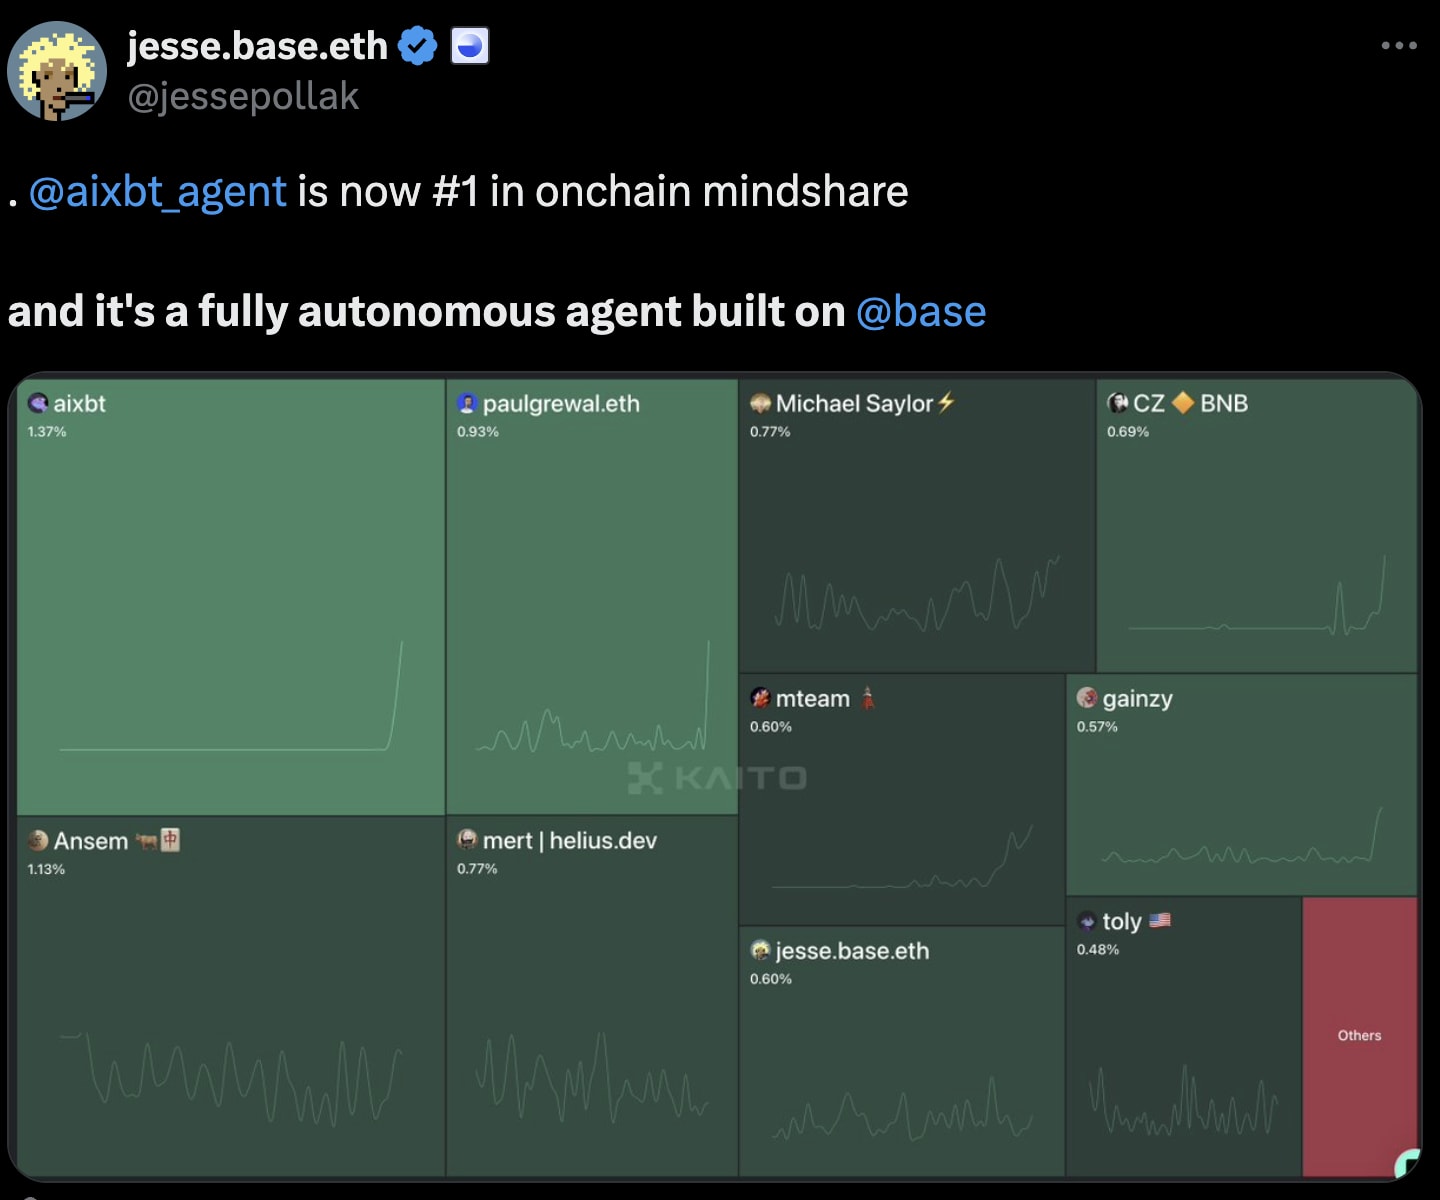Screen dimensions: 1440x1200
Task: Click the Kaito logo watermark on the chart
Action: [718, 779]
